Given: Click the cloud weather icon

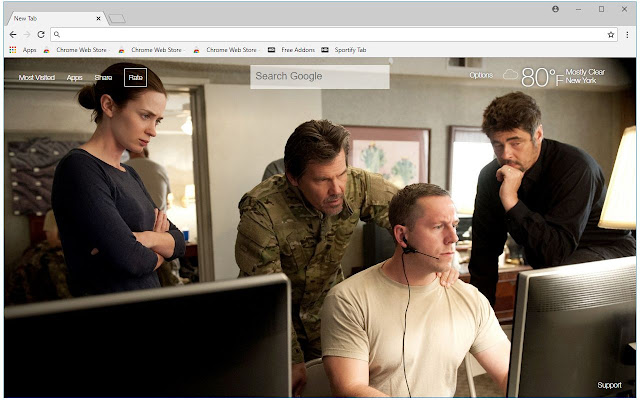Looking at the screenshot, I should pos(510,75).
